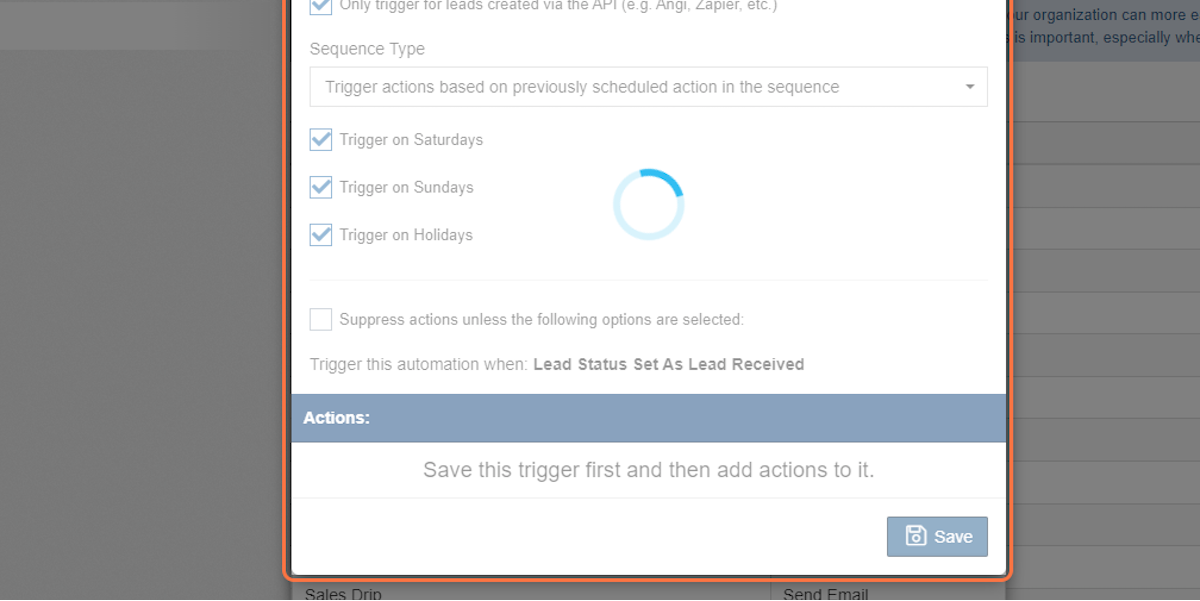Click the save disk icon inside the Save button
Screen dimensions: 1200x601
[918, 536]
